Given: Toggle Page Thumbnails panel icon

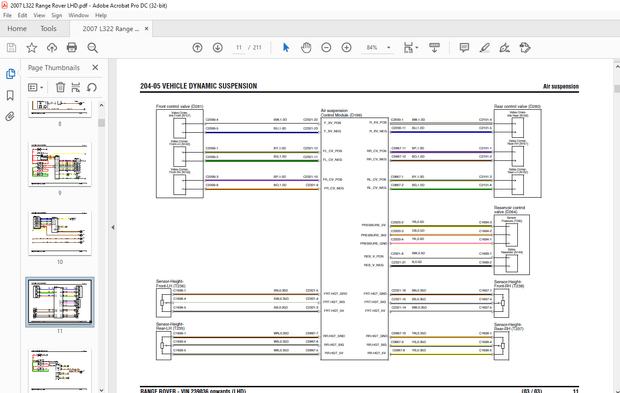Looking at the screenshot, I should [10, 74].
